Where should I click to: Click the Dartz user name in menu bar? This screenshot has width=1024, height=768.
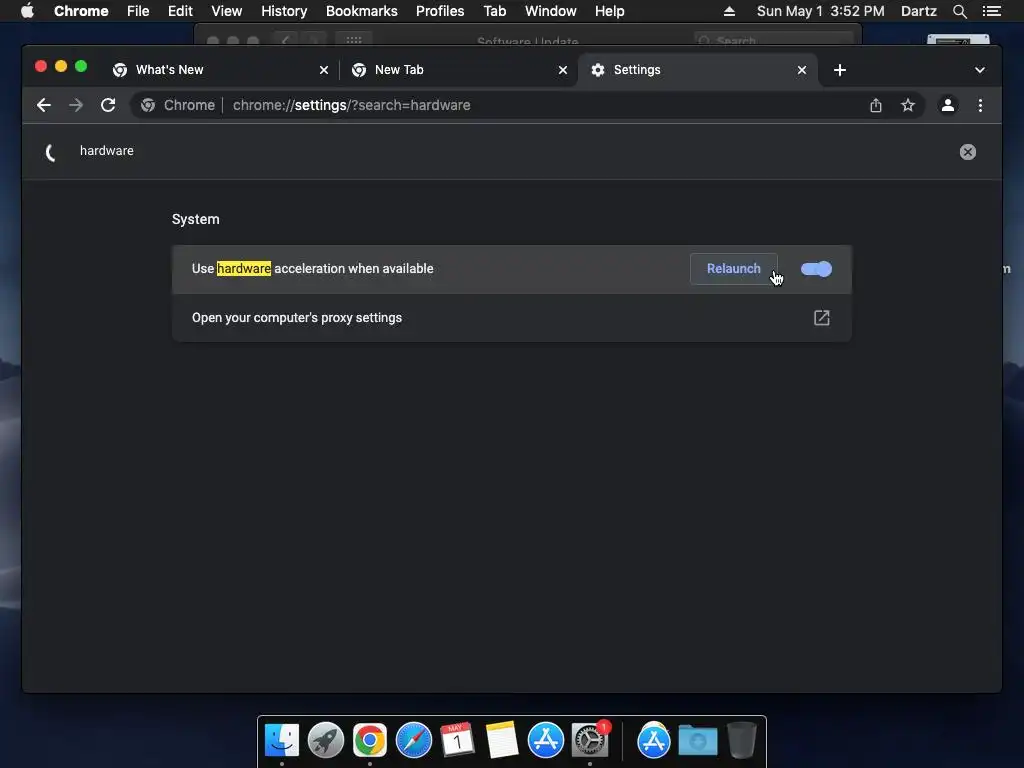tap(918, 11)
